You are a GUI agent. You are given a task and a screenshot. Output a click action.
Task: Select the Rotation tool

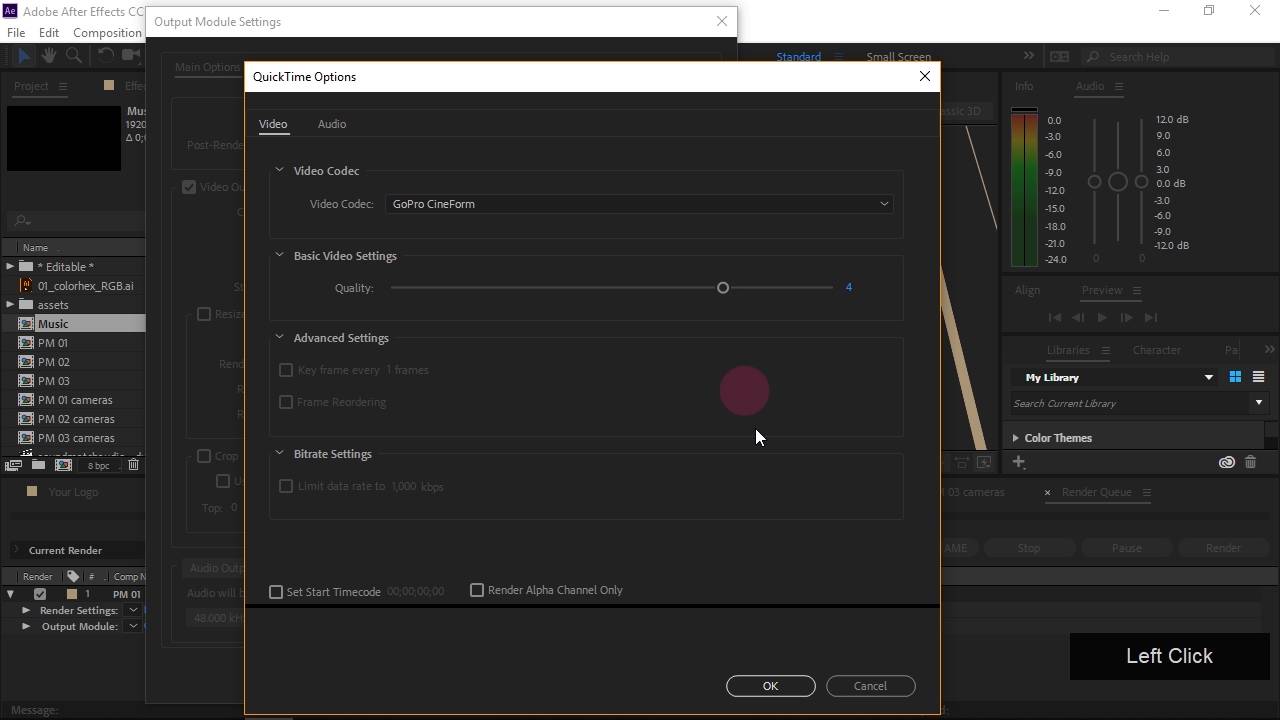104,56
